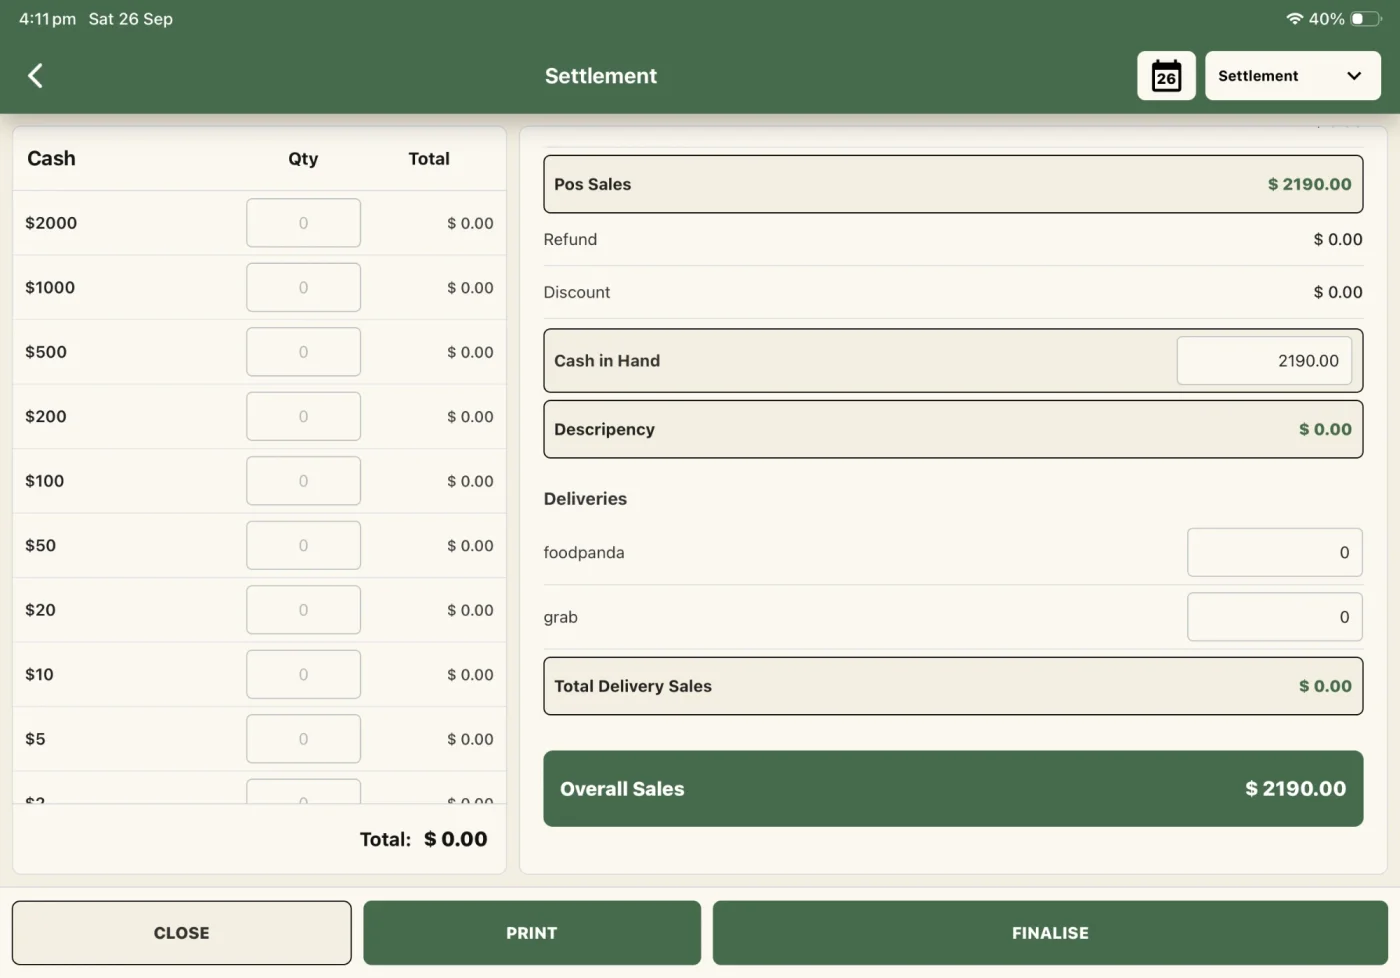Expand the Settlement dropdown
The height and width of the screenshot is (978, 1400).
[1292, 76]
